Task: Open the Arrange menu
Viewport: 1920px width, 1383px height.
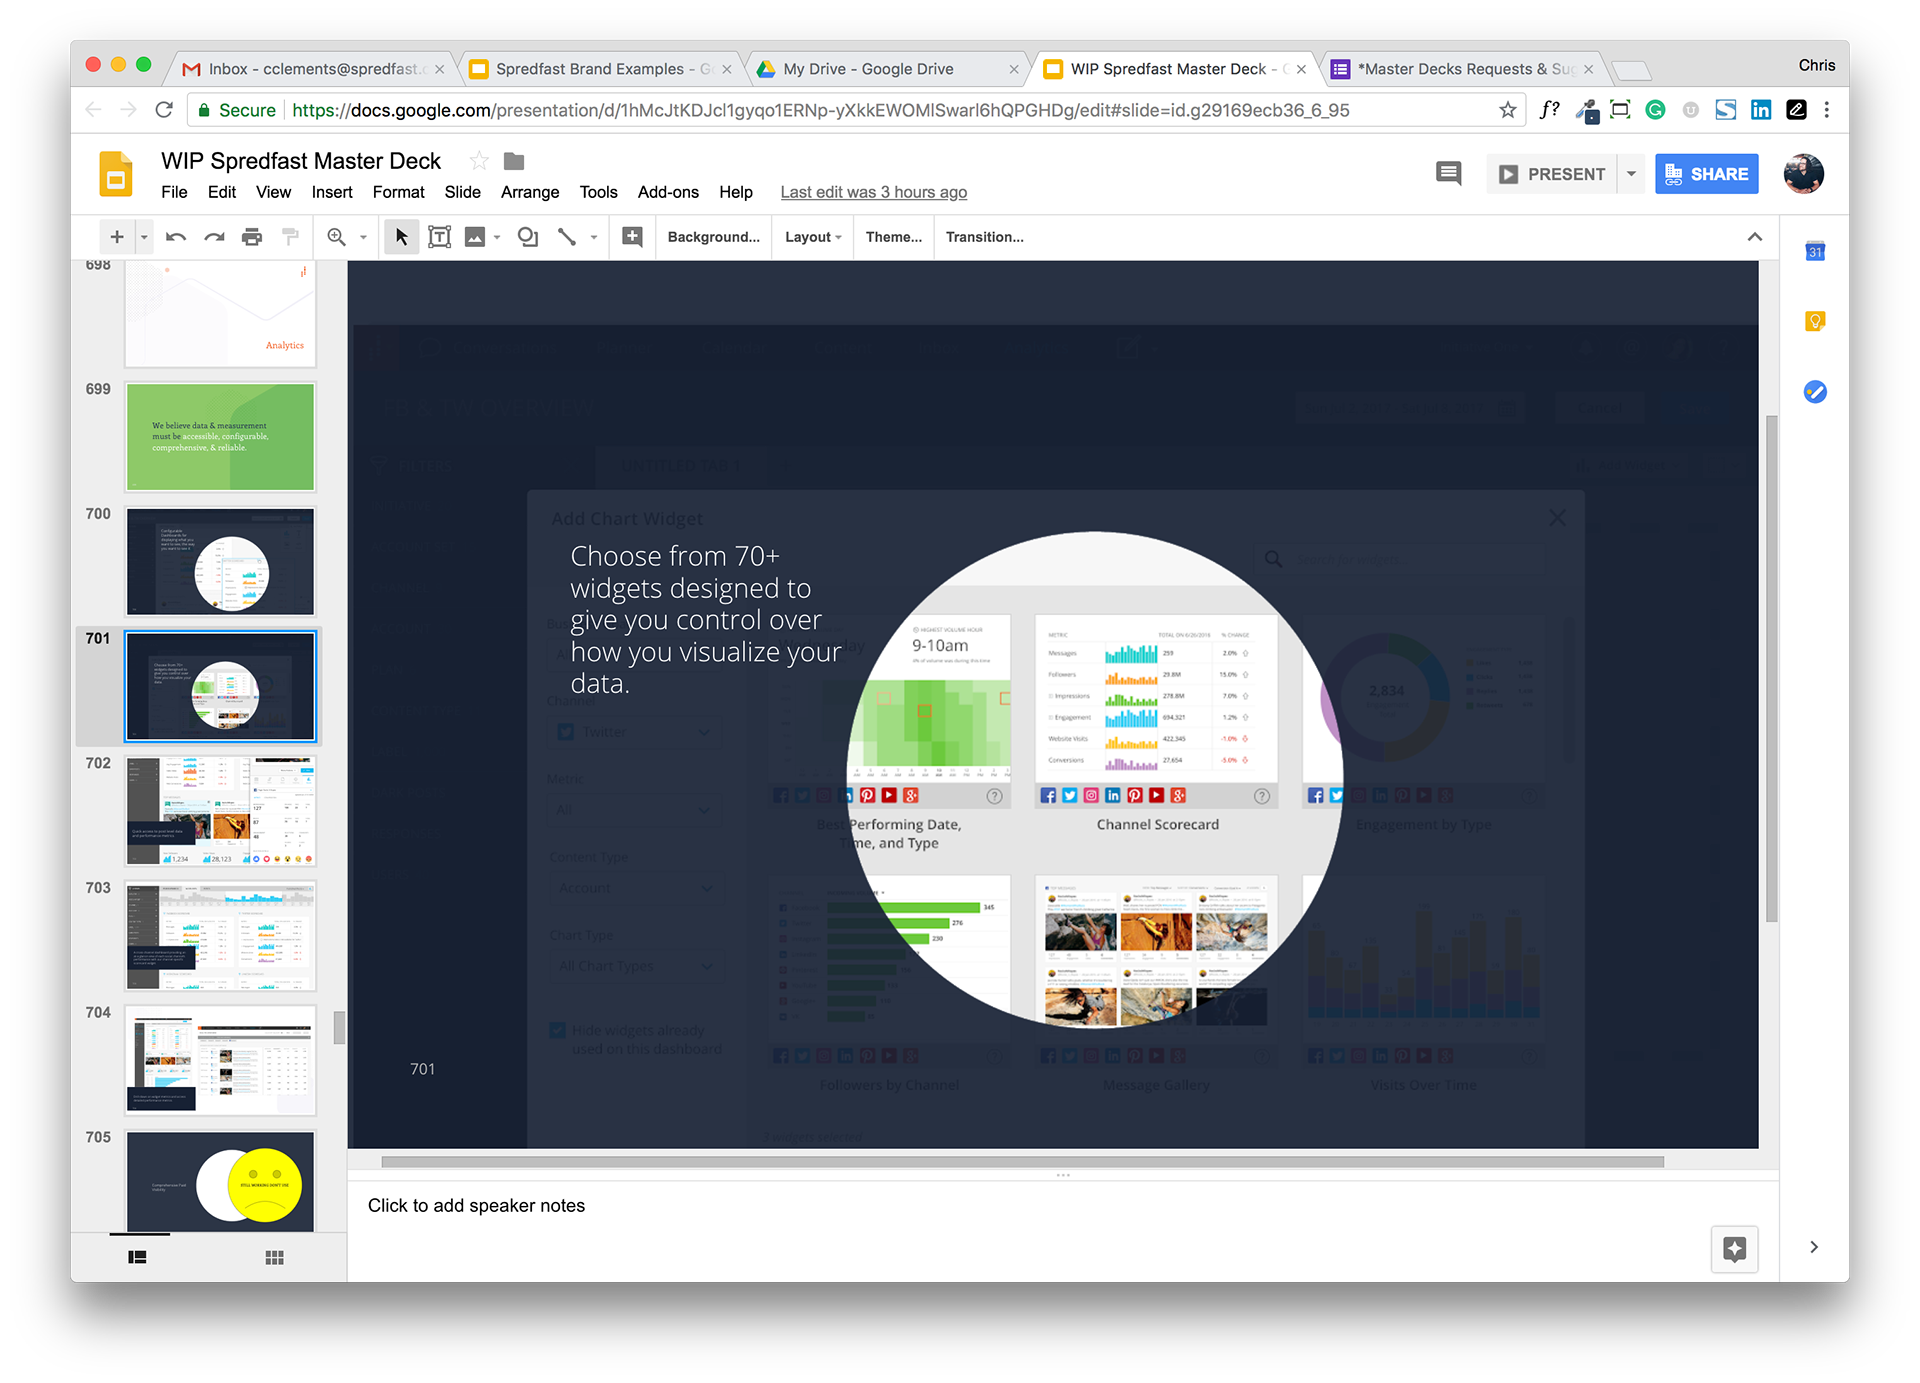Action: coord(529,192)
